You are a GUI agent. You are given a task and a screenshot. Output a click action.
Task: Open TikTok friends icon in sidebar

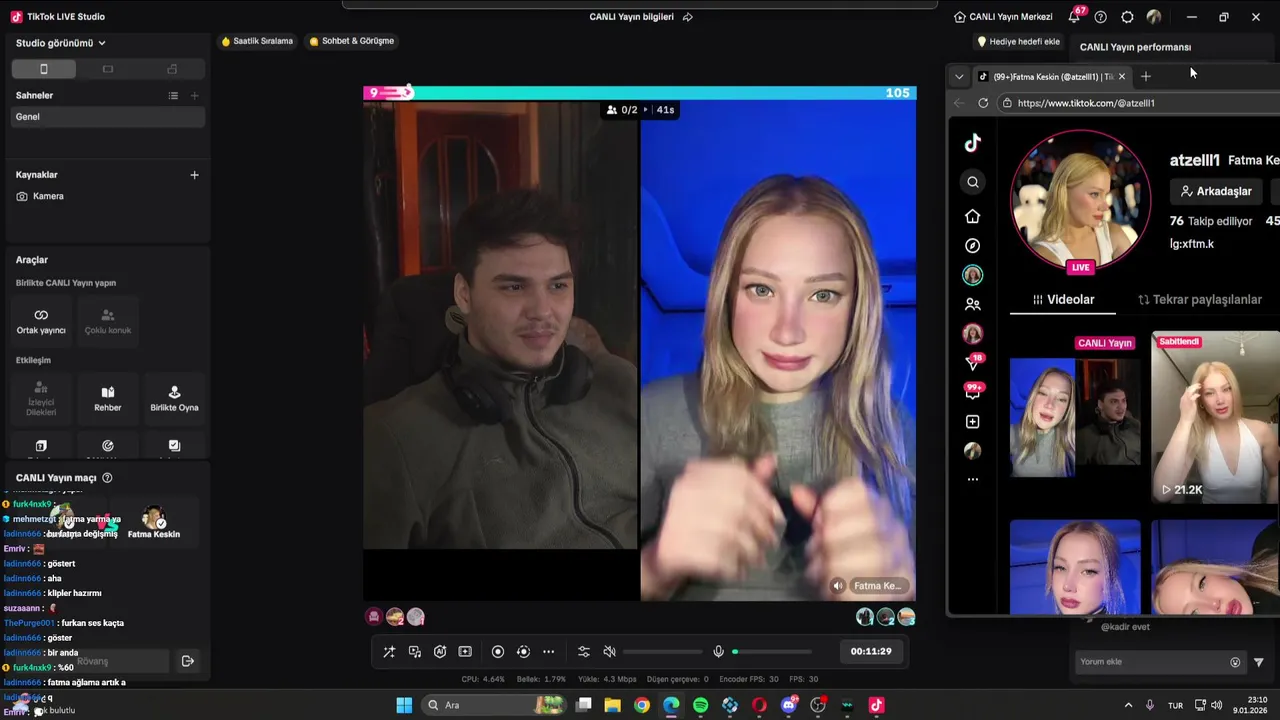tap(973, 305)
